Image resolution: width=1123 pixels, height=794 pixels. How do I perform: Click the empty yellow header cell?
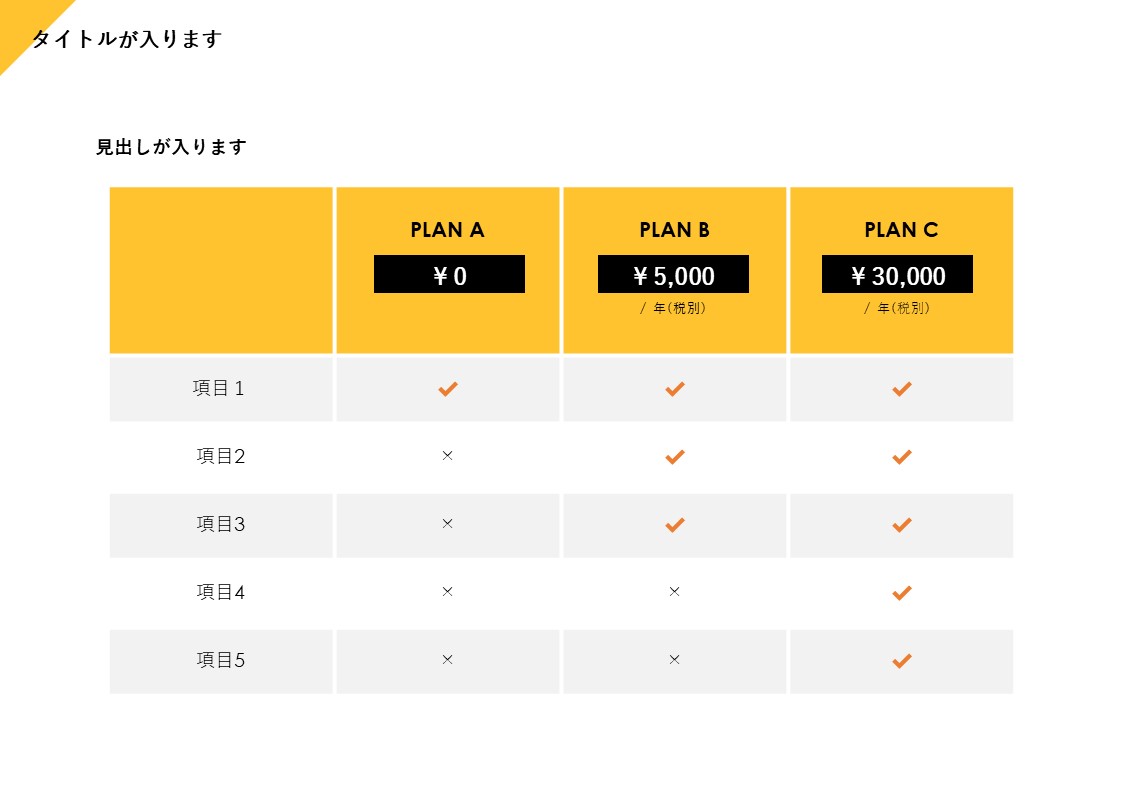[221, 270]
